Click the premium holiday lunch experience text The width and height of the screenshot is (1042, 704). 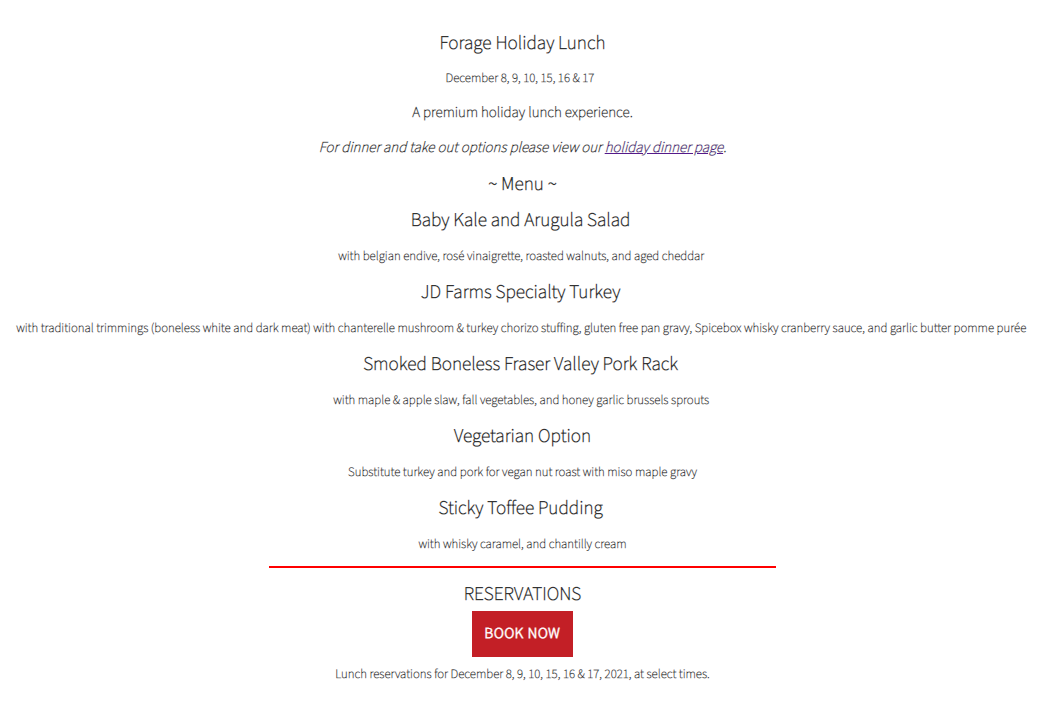522,112
